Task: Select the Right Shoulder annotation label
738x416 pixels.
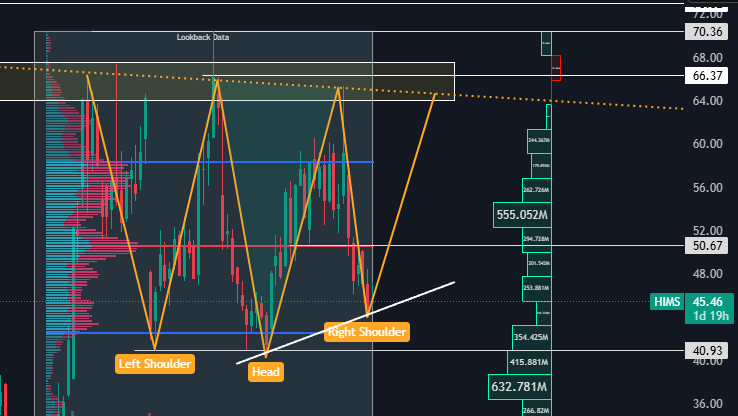Action: coord(367,332)
